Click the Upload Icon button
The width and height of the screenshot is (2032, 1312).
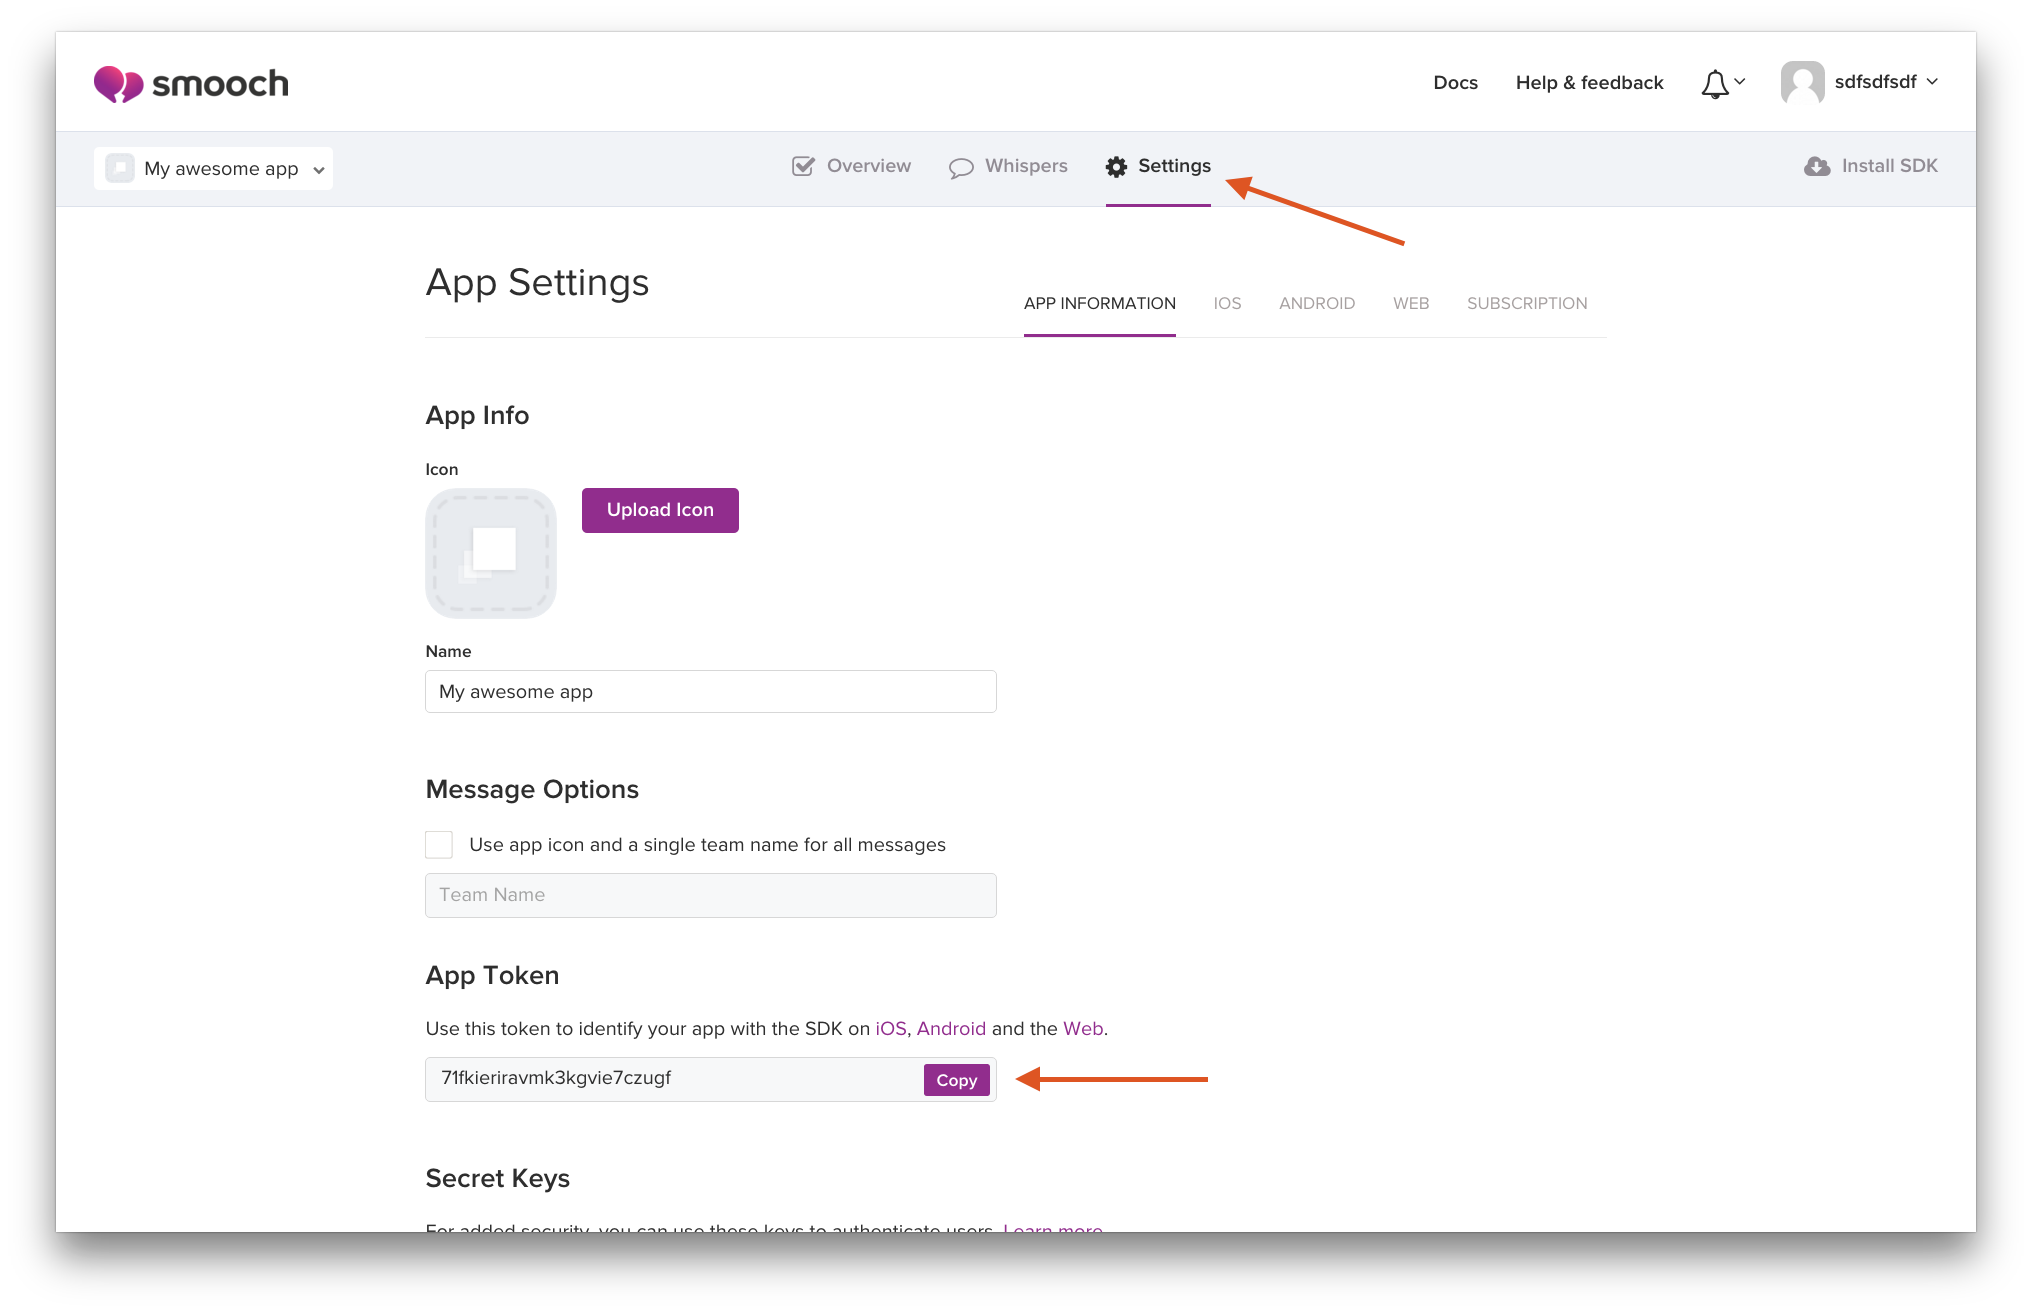(660, 510)
